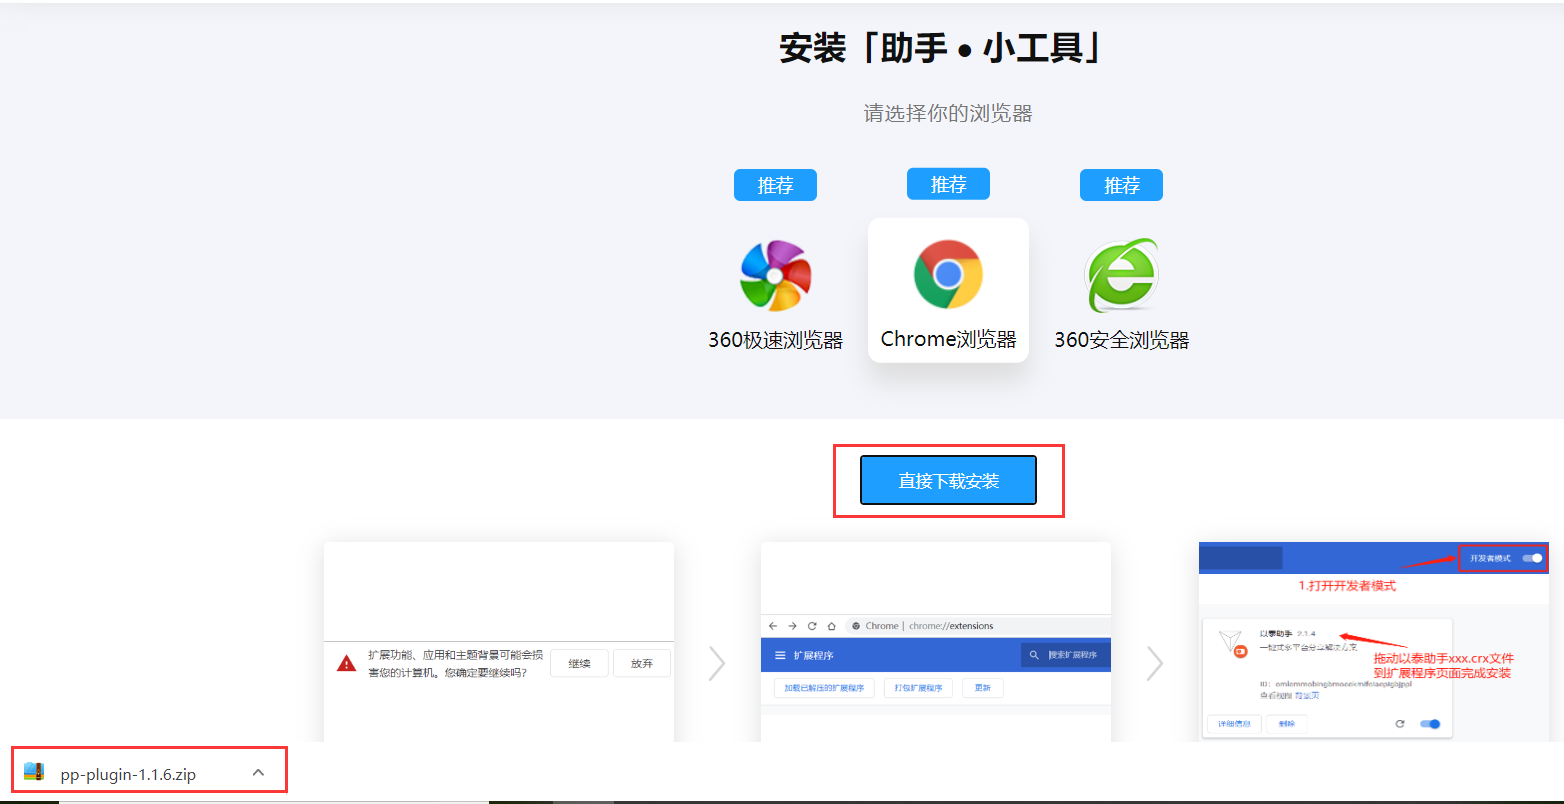The width and height of the screenshot is (1564, 804).
Task: Click the 推荐 badge above 360极速浏览器
Action: [x=775, y=185]
